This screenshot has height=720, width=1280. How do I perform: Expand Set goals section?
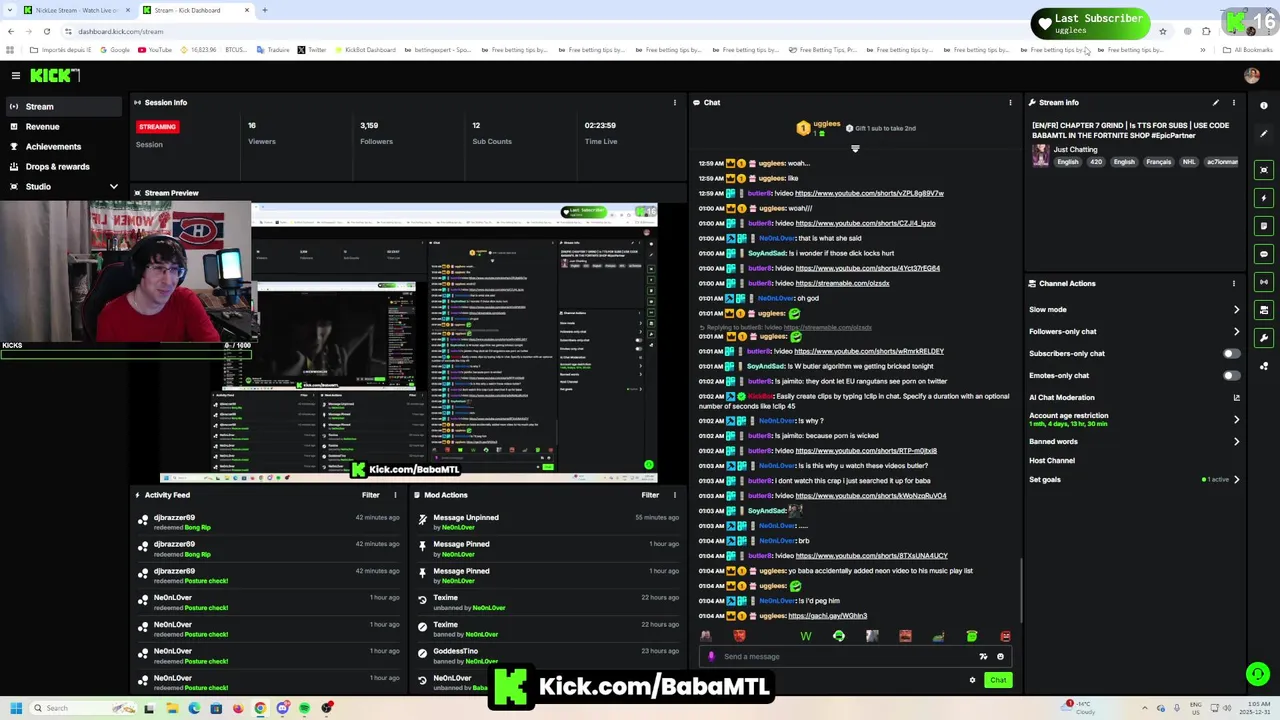[x=1236, y=479]
